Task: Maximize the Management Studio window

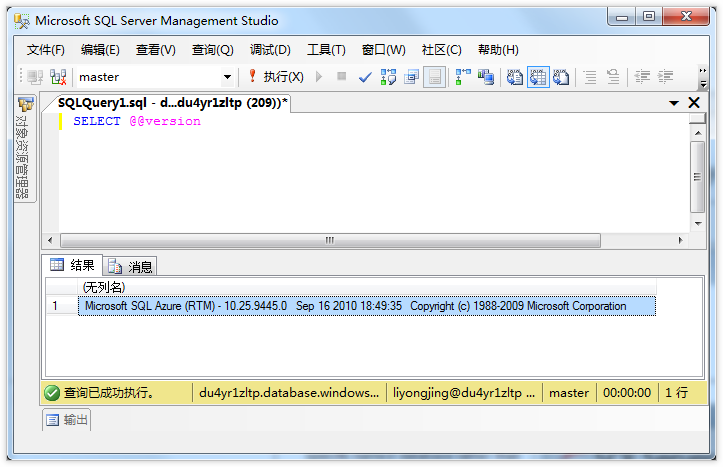Action: coord(649,17)
